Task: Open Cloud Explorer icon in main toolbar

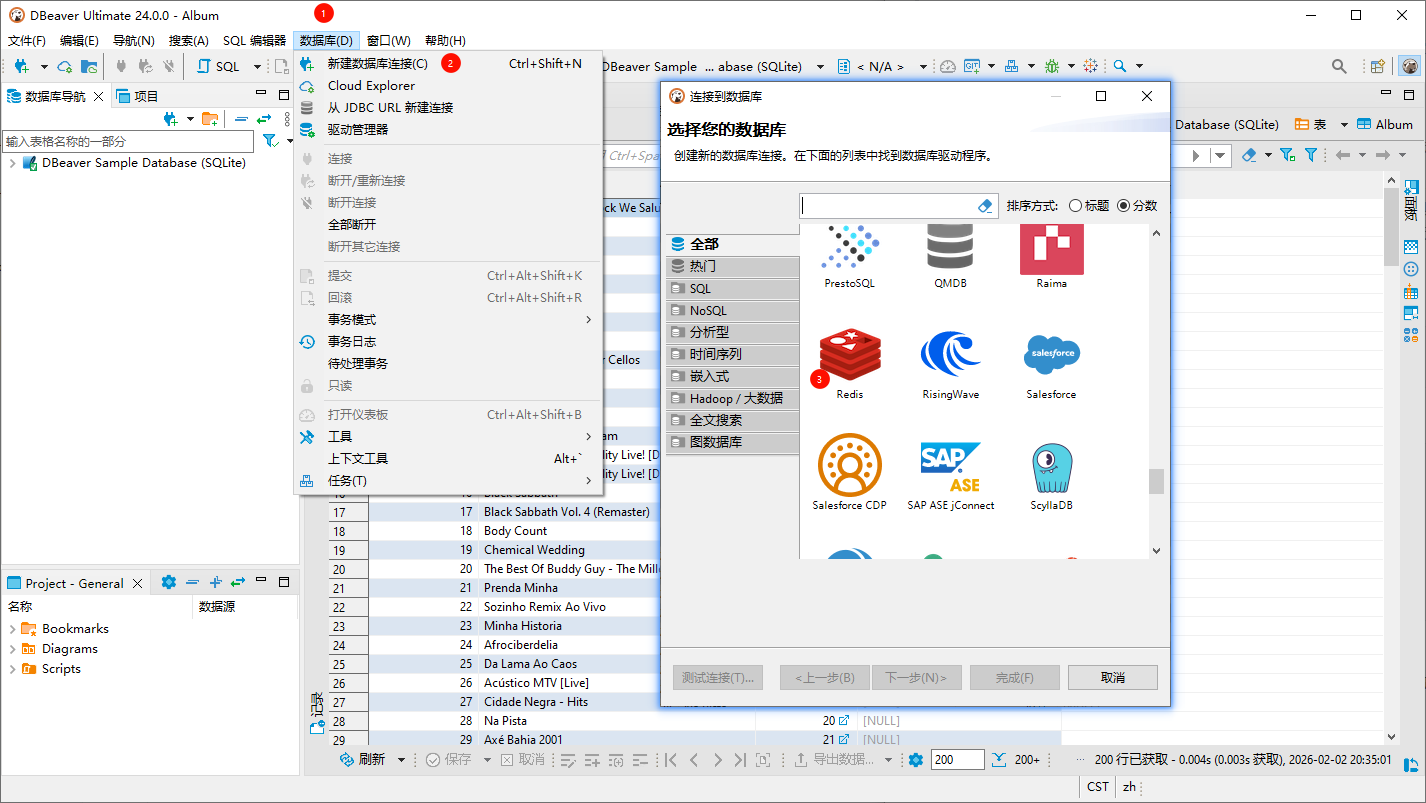Action: tap(65, 66)
